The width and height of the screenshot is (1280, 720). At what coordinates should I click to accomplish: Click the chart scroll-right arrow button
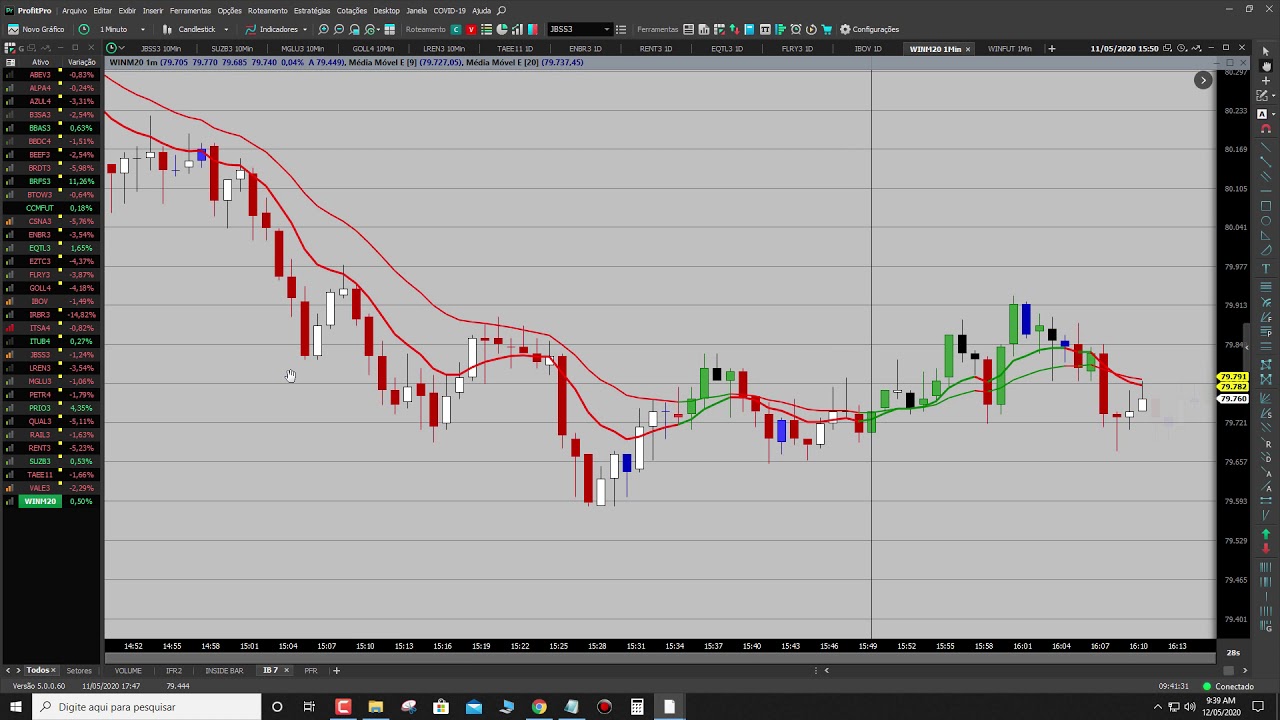coord(1203,80)
